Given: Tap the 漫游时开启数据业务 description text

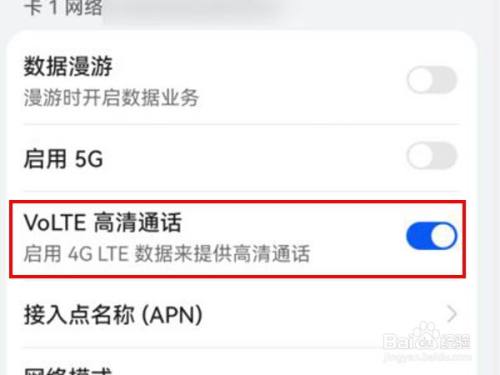Looking at the screenshot, I should (x=111, y=98).
